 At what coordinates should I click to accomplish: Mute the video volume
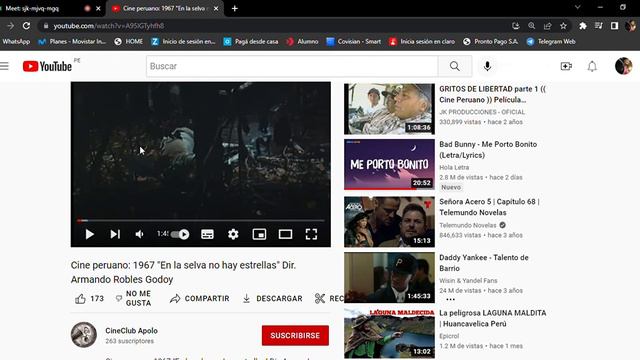click(x=140, y=234)
